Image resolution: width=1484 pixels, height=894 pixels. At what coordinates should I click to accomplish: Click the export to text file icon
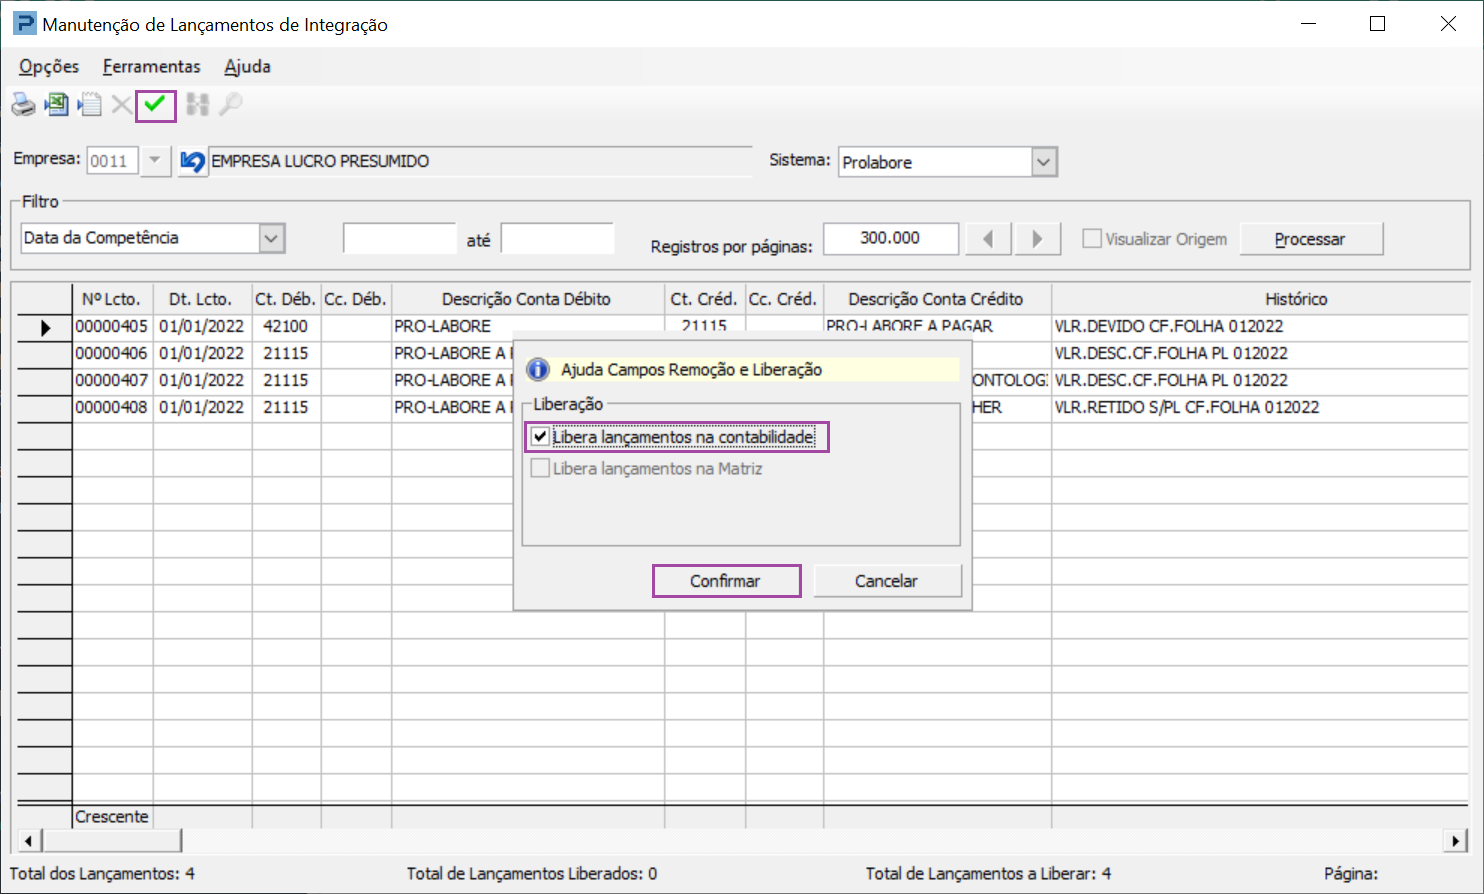click(x=90, y=104)
